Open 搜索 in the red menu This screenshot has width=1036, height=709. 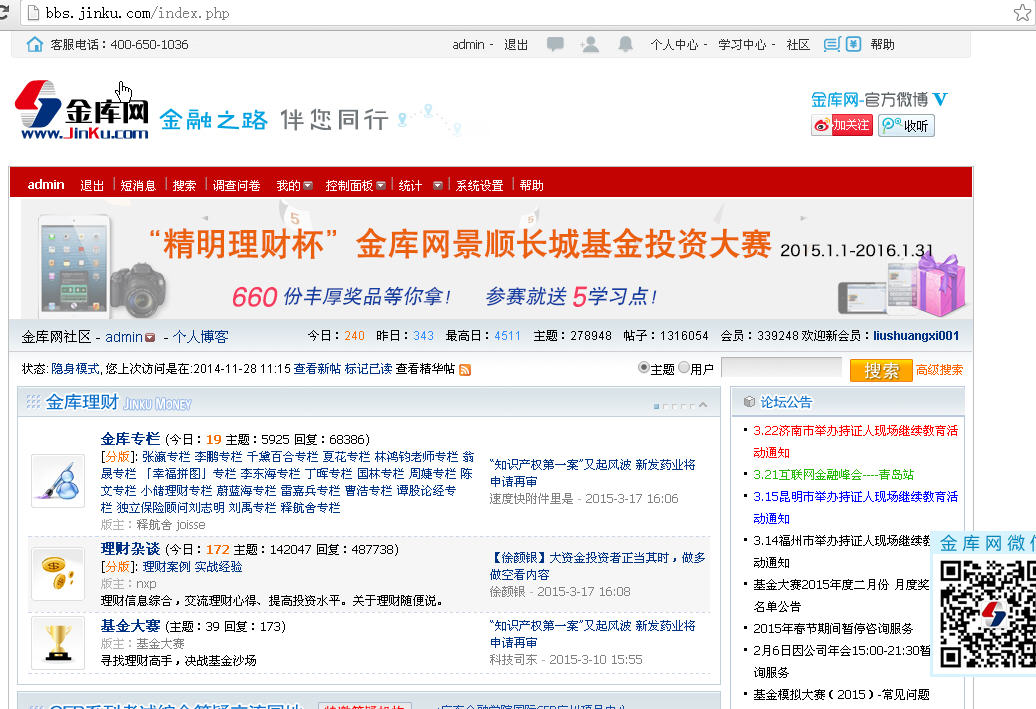[184, 186]
